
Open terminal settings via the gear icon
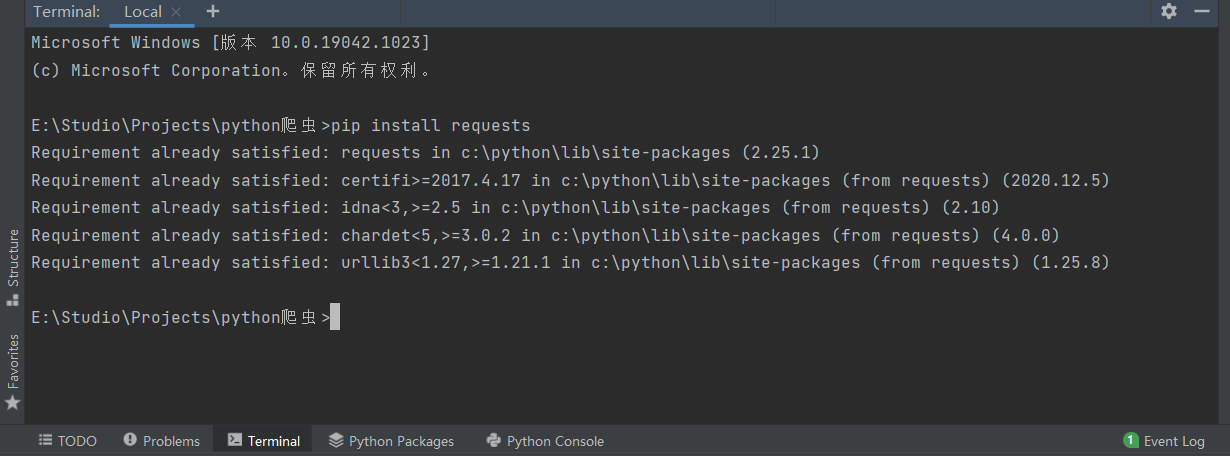pos(1169,12)
